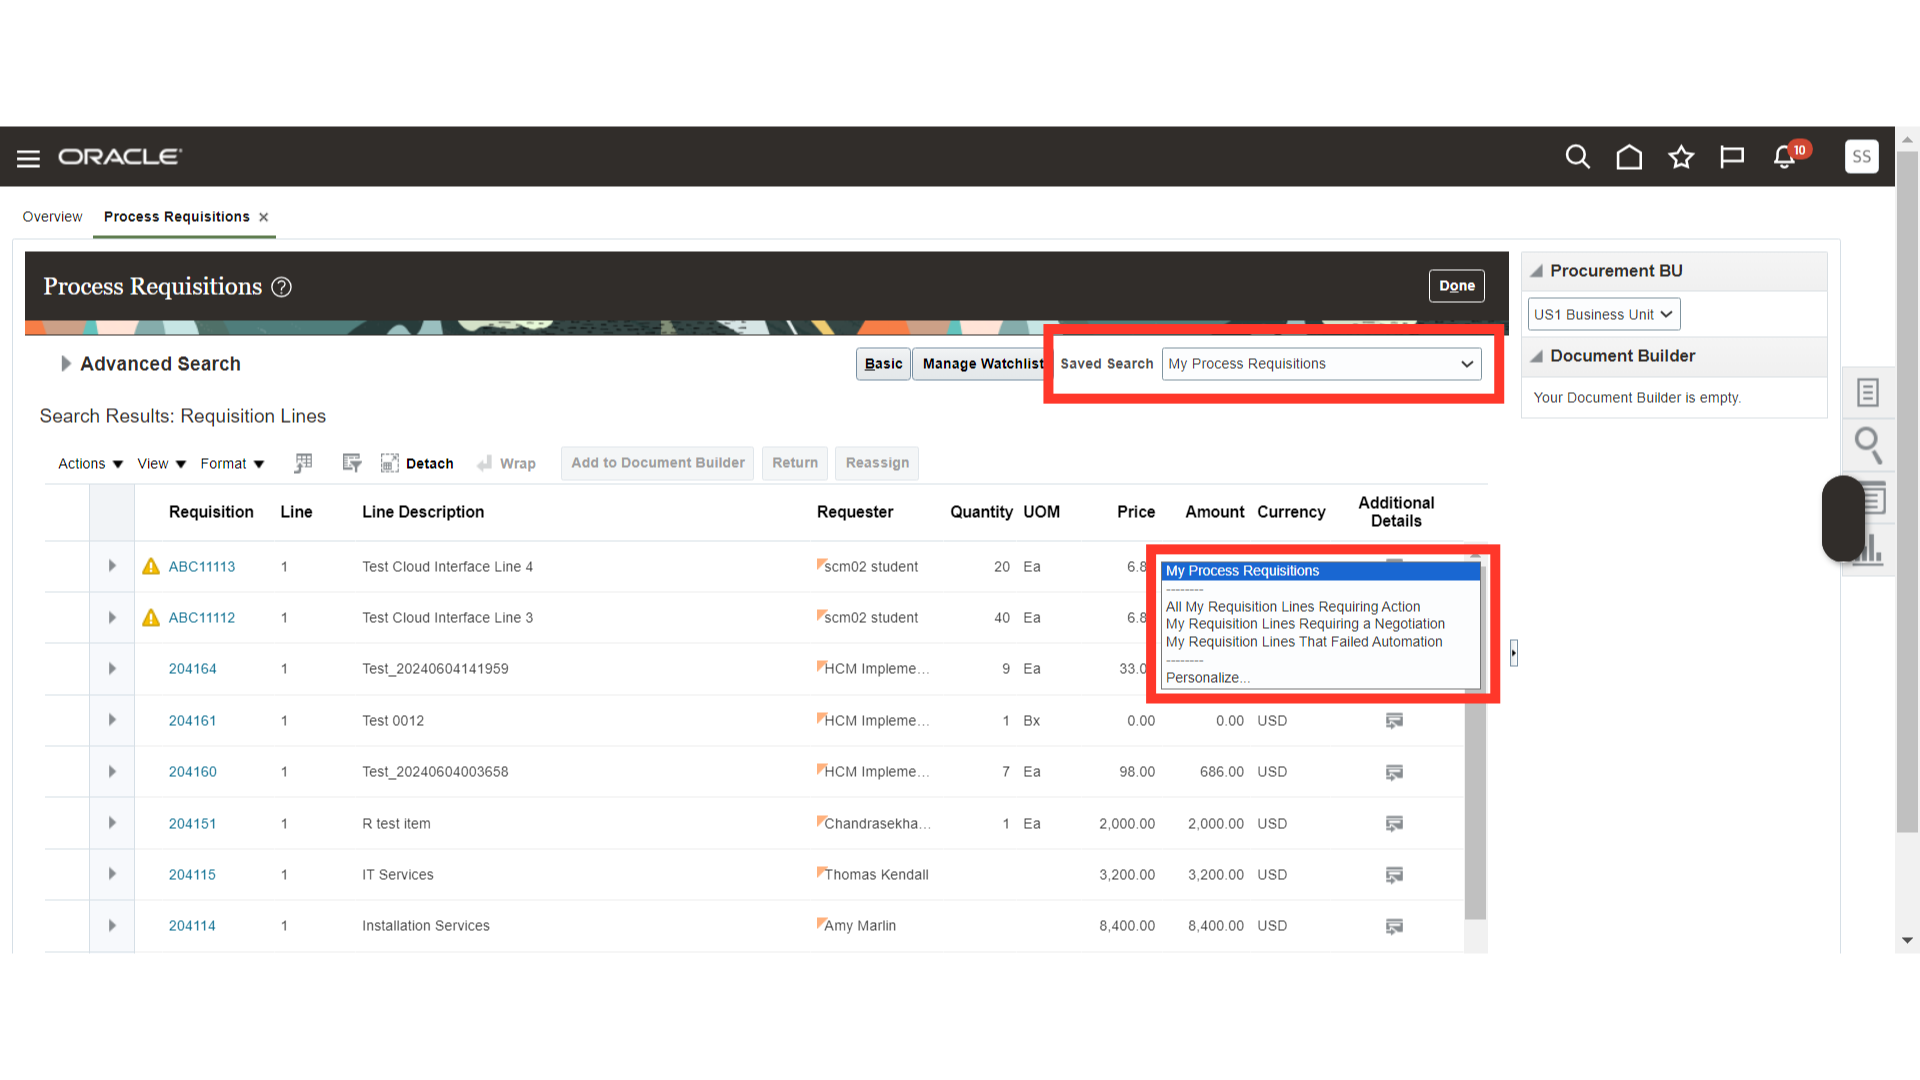Choose My Requisition Lines That Failed Automation
The image size is (1920, 1080).
pyautogui.click(x=1304, y=642)
